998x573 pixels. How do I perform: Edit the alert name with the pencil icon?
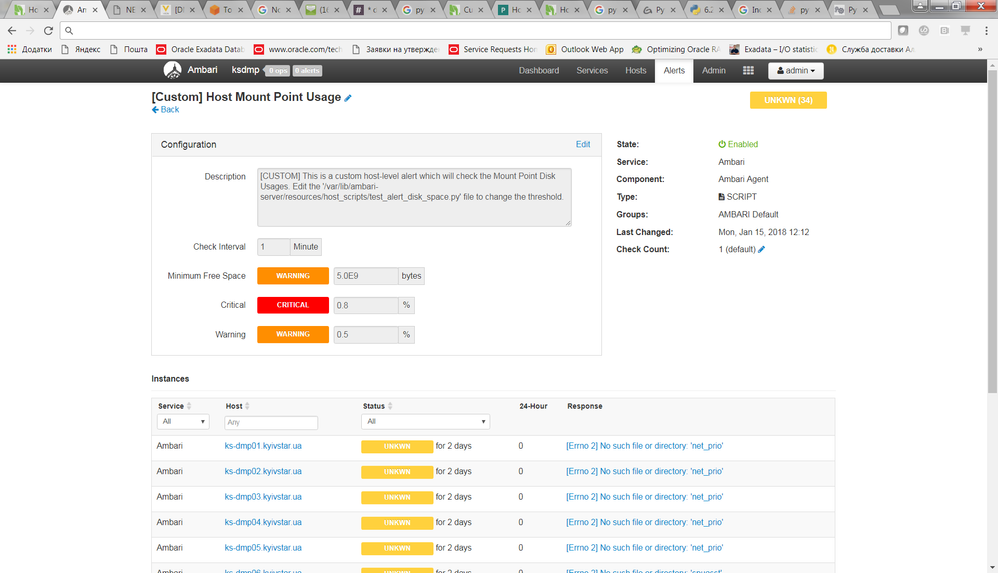coord(348,98)
